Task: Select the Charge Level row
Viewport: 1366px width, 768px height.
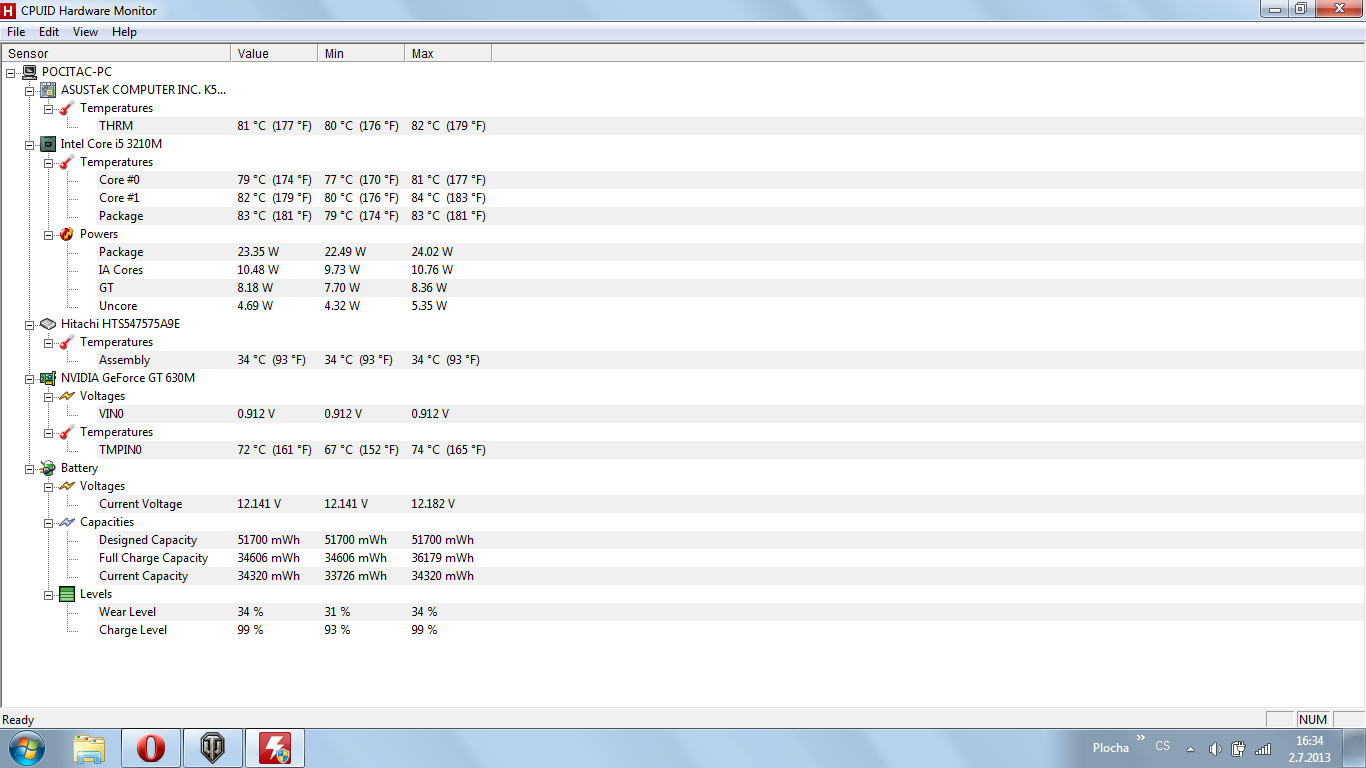Action: (x=683, y=630)
